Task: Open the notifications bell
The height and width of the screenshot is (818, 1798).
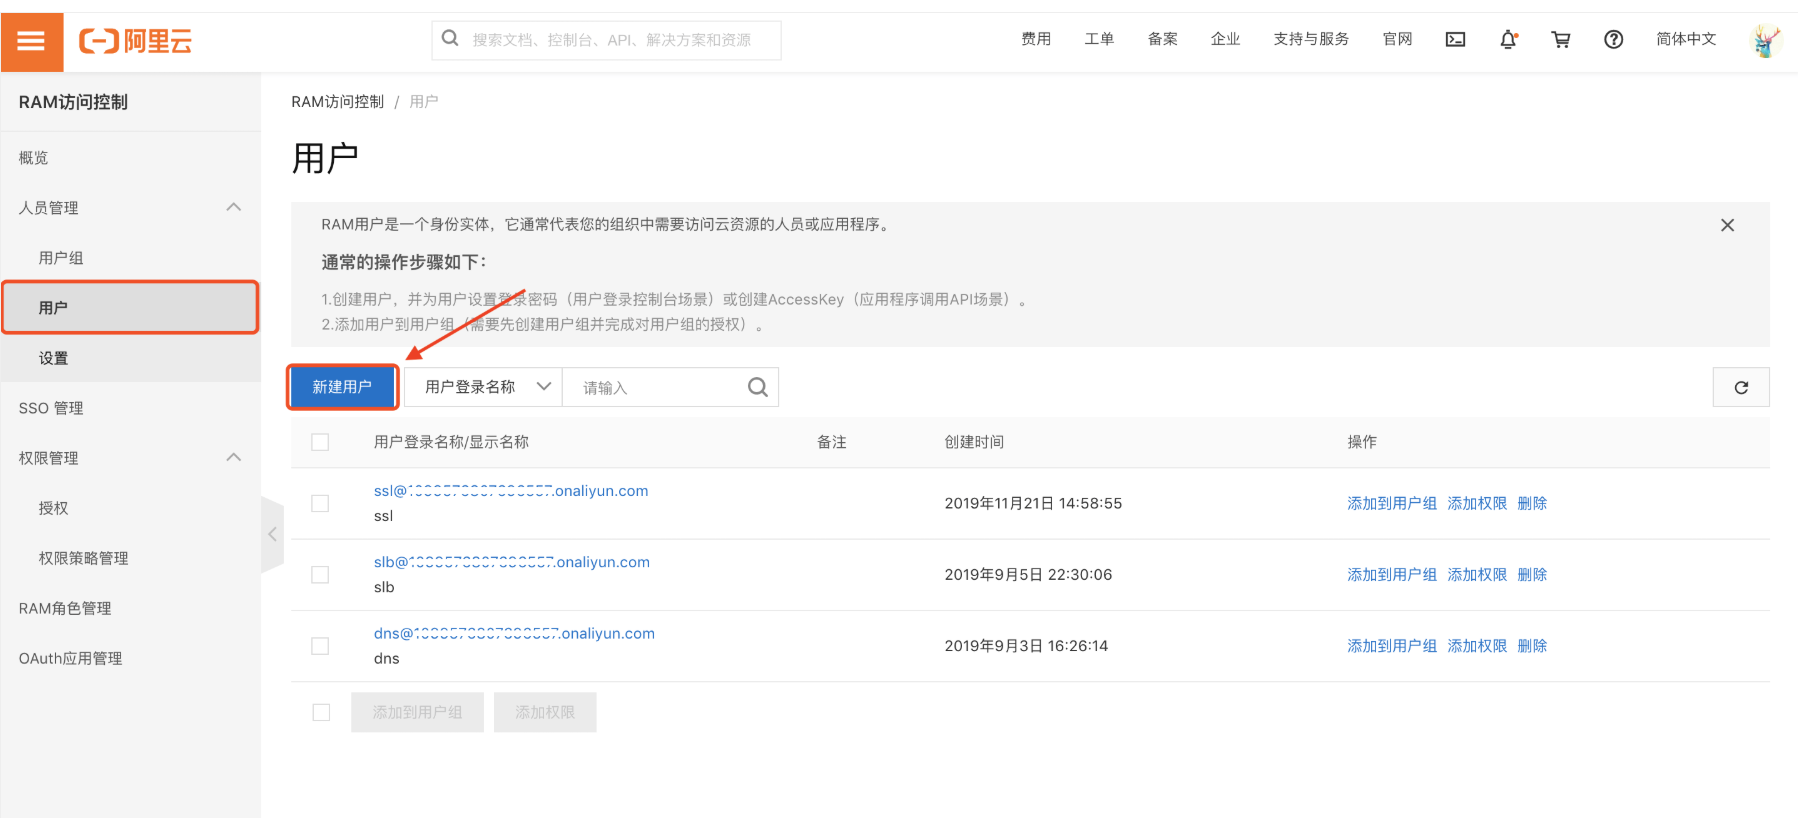Action: 1508,40
